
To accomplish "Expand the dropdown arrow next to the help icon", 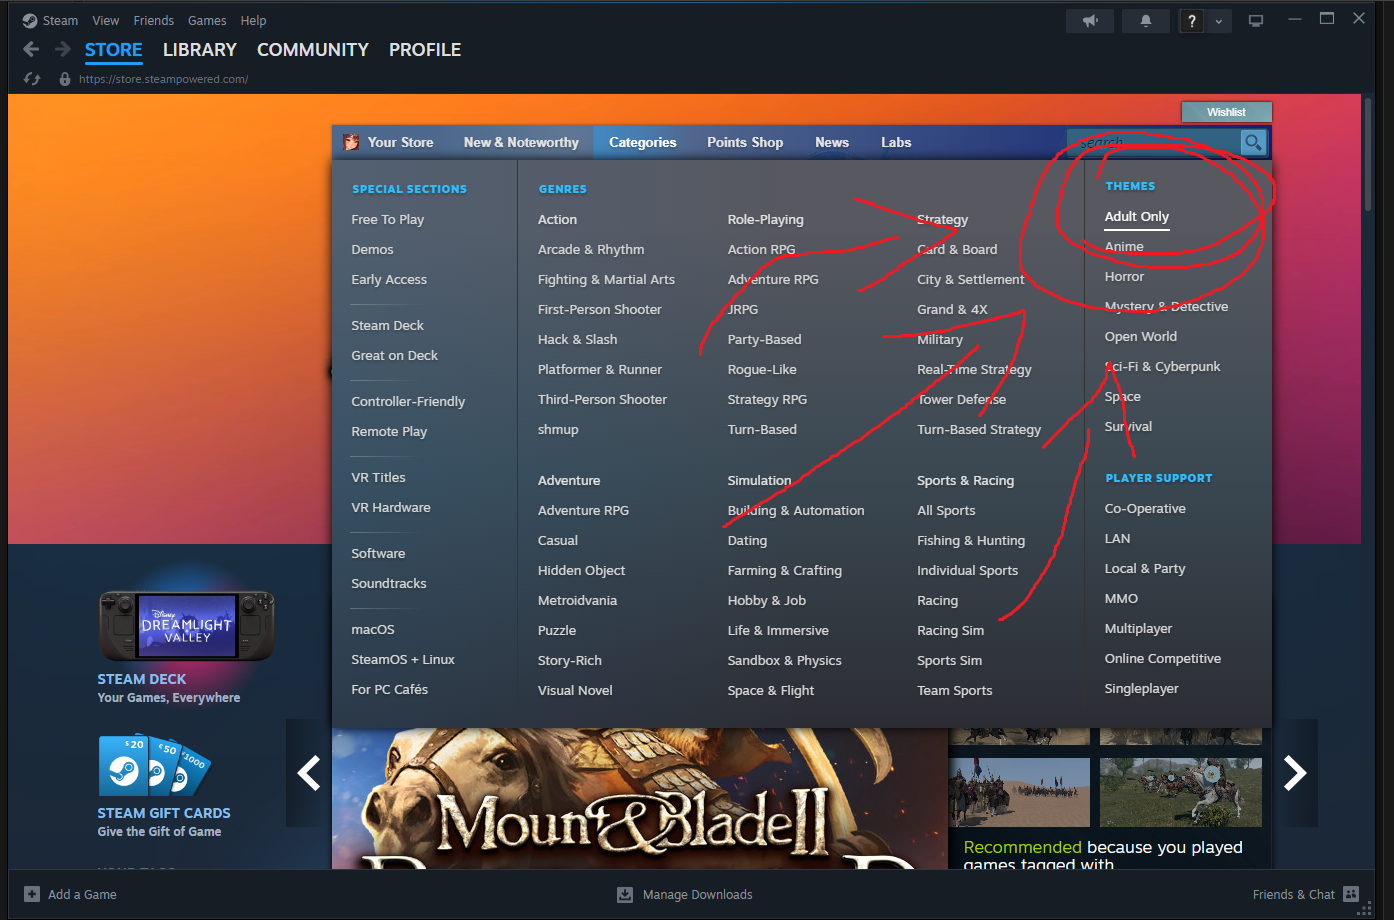I will pos(1218,21).
